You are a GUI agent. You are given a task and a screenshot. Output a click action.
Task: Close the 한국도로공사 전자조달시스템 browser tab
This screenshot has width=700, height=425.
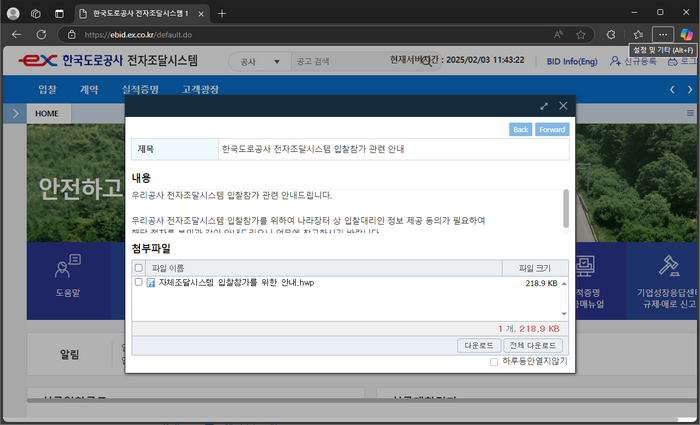[x=201, y=14]
